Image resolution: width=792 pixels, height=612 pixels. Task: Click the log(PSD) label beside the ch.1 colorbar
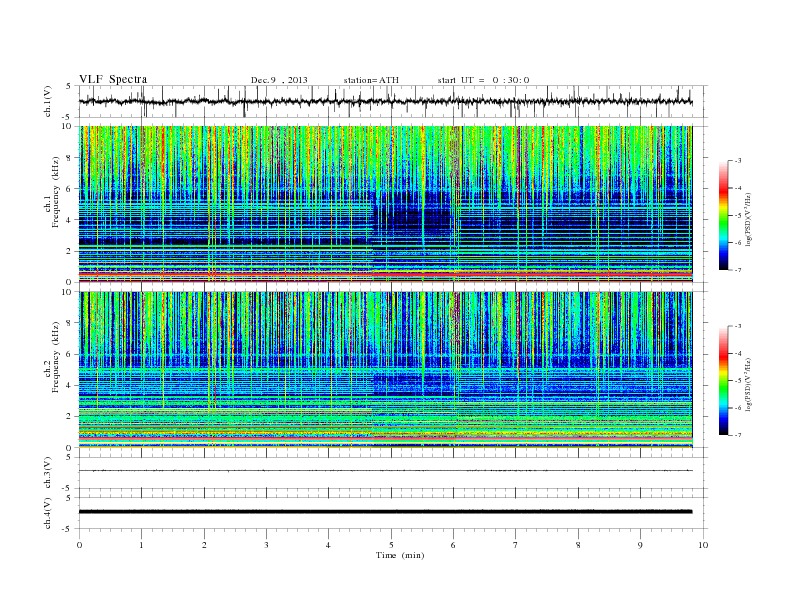pos(750,219)
